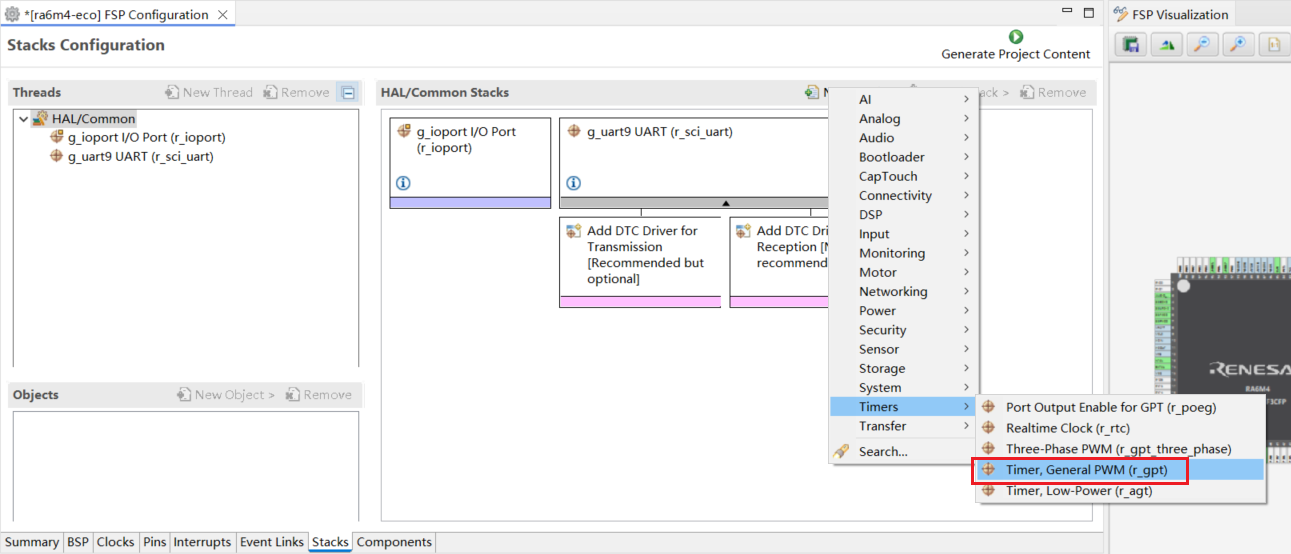Viewport: 1291px width, 554px height.
Task: Switch to the Interrupts tab
Action: pyautogui.click(x=202, y=542)
